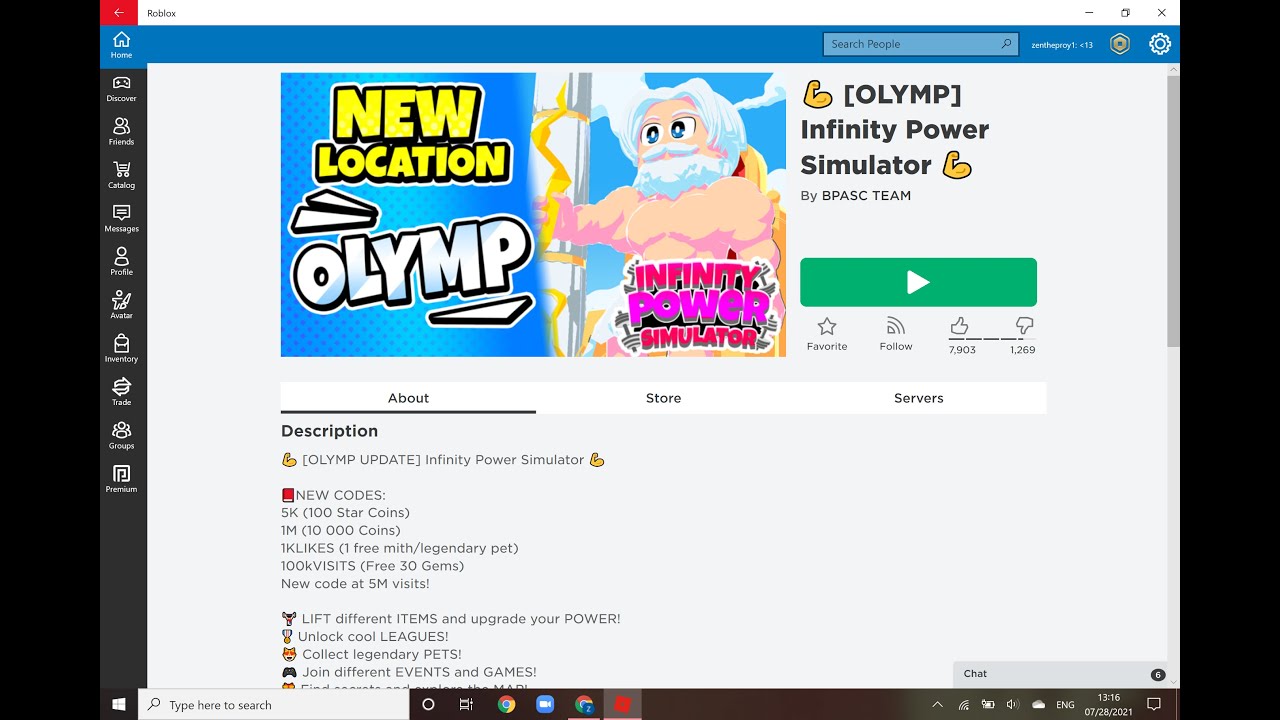Image resolution: width=1280 pixels, height=720 pixels.
Task: Open the second Chrome taskbar icon
Action: coord(584,704)
